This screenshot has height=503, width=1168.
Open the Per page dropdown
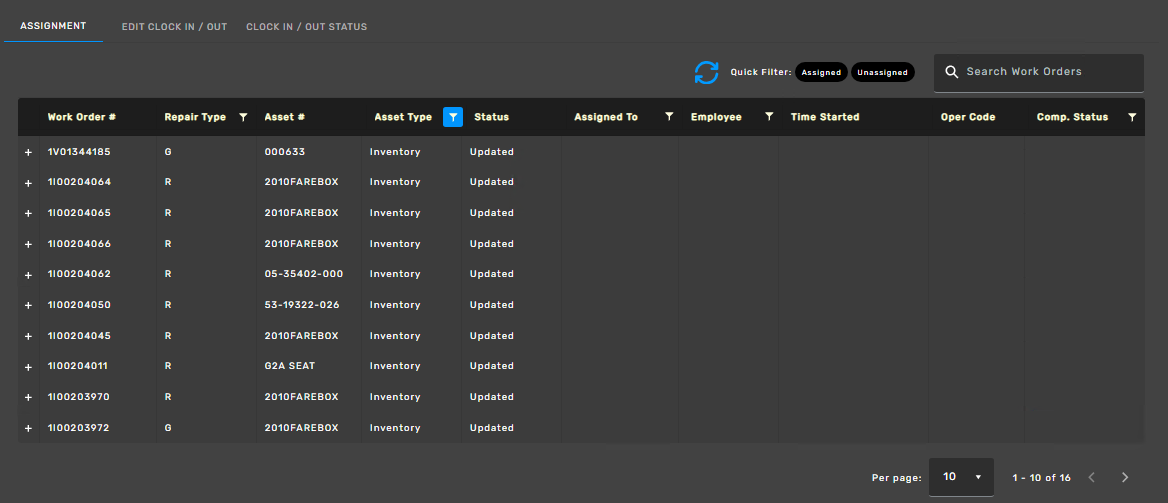pos(961,477)
